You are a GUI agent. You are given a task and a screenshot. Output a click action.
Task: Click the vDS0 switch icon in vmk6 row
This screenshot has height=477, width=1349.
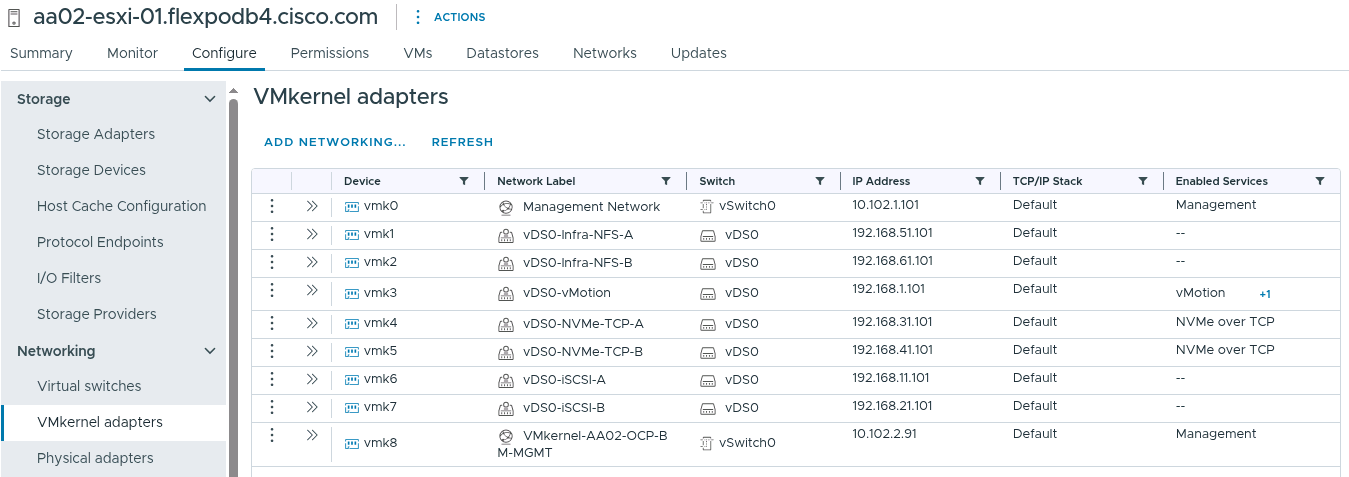[x=707, y=380]
